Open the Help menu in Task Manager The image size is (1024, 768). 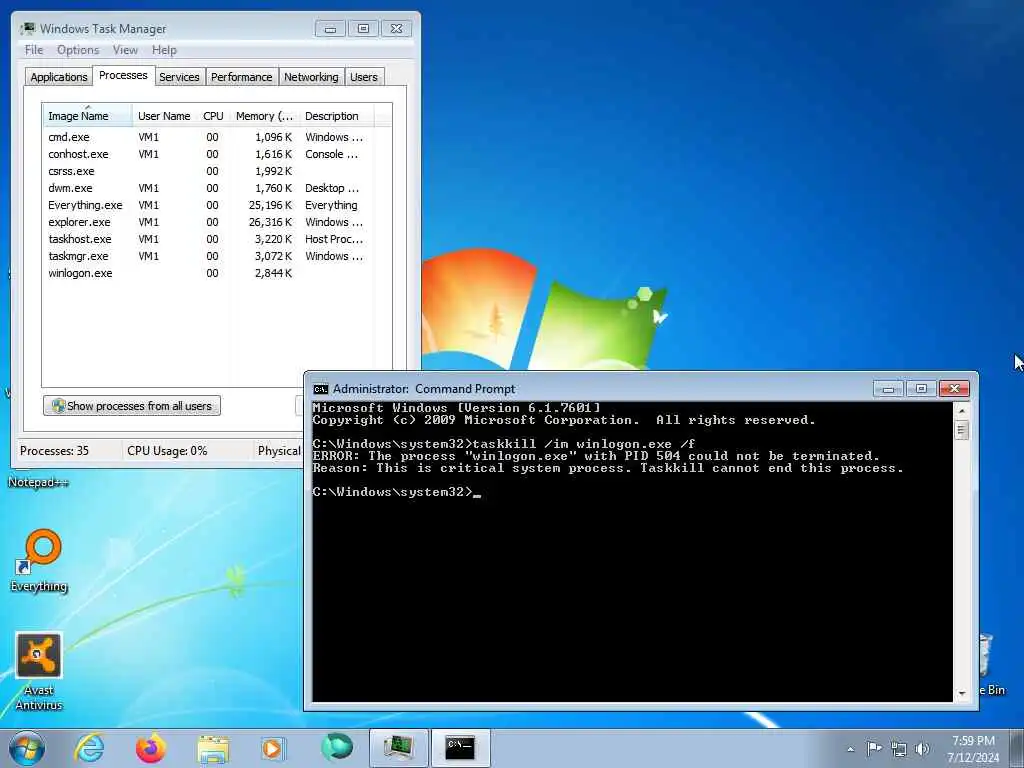(164, 50)
